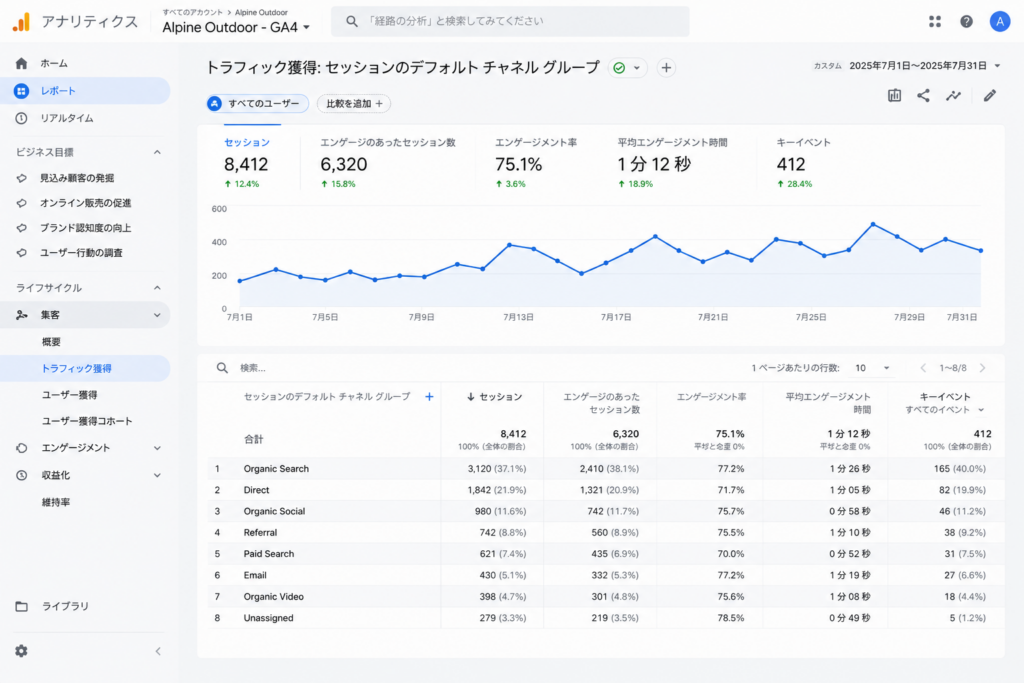Image resolution: width=1024 pixels, height=683 pixels.
Task: Open the すべてのイベント key event dropdown
Action: [944, 409]
